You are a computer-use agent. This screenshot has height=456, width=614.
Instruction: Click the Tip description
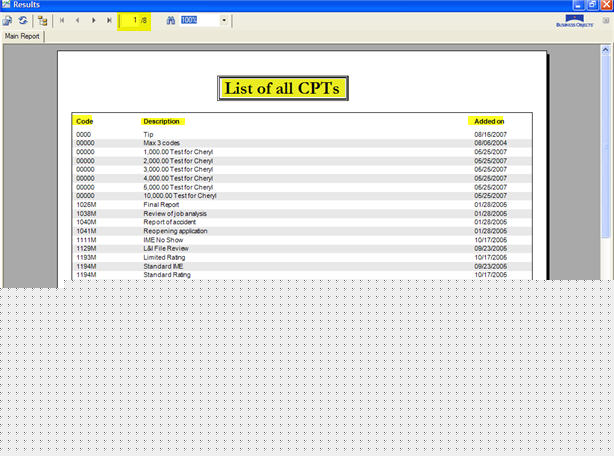[x=148, y=134]
